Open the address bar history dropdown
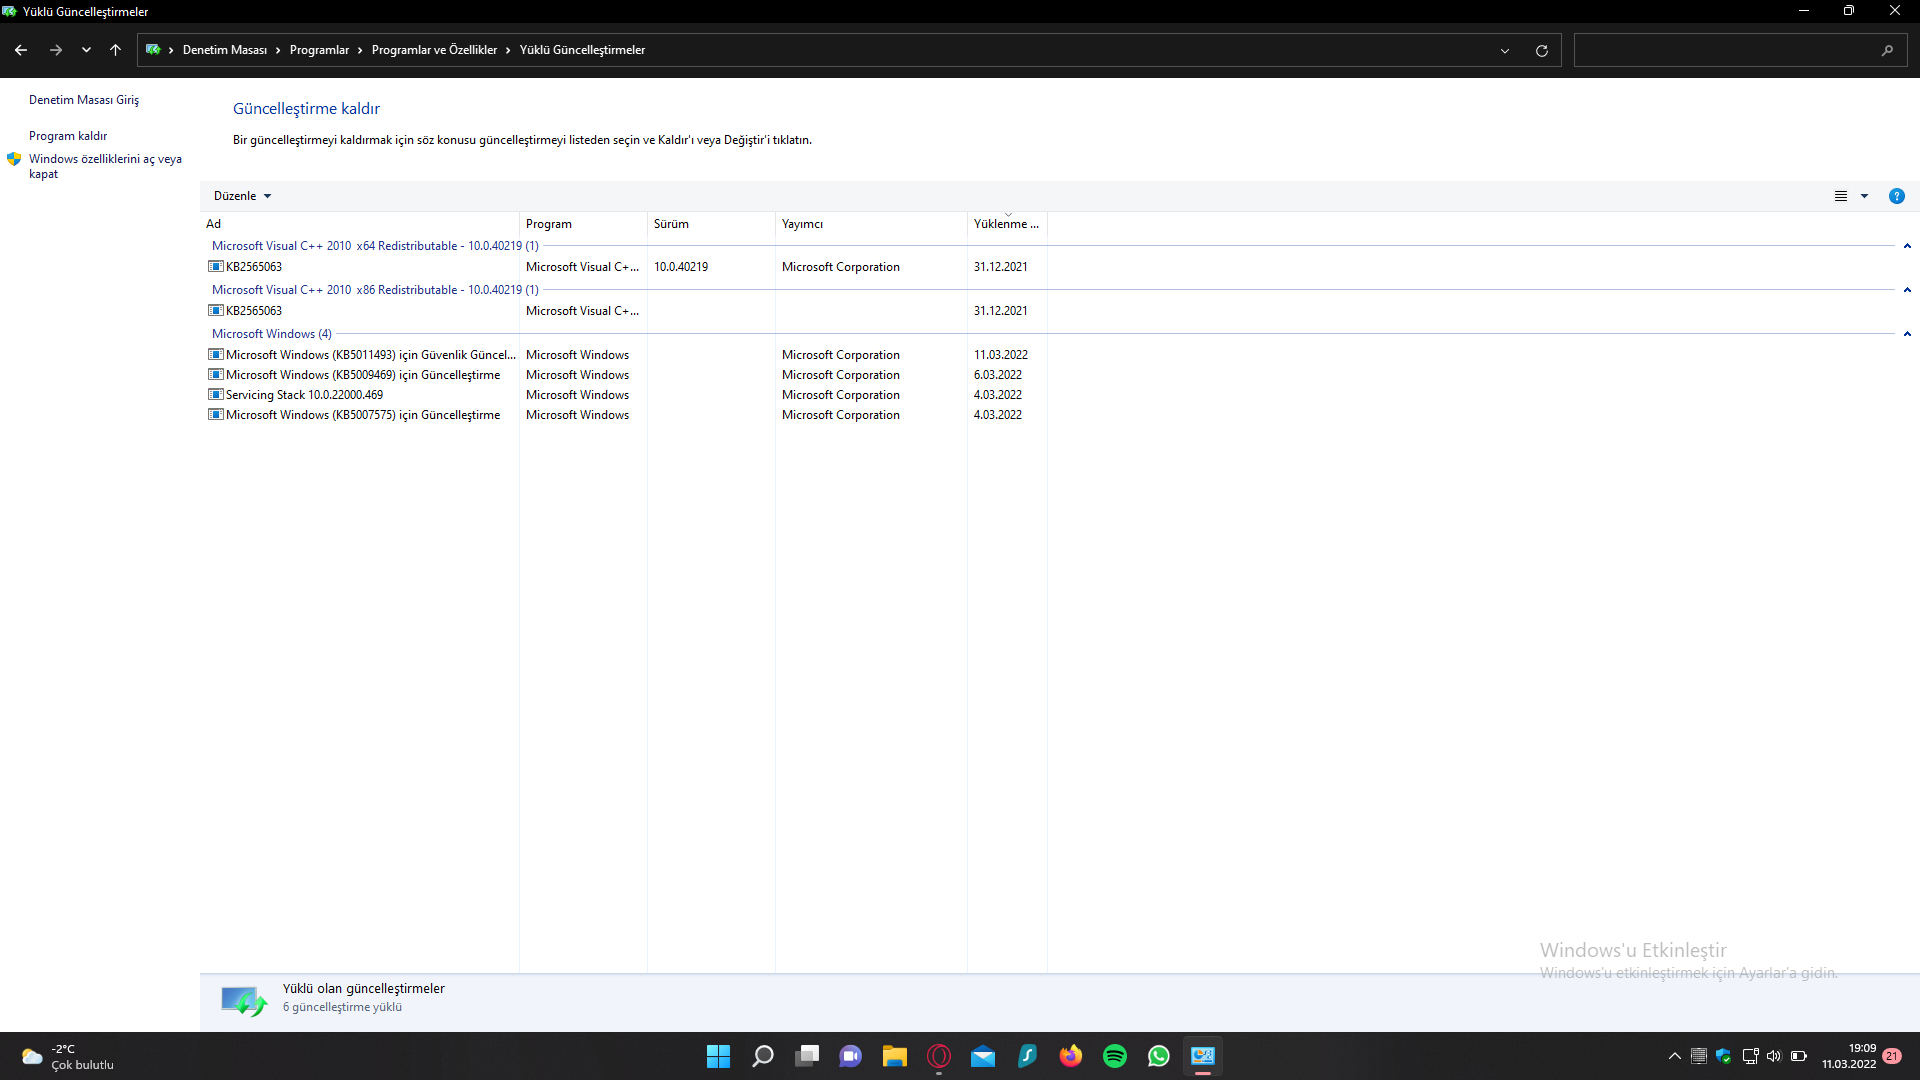The image size is (1920, 1080). pyautogui.click(x=1505, y=50)
